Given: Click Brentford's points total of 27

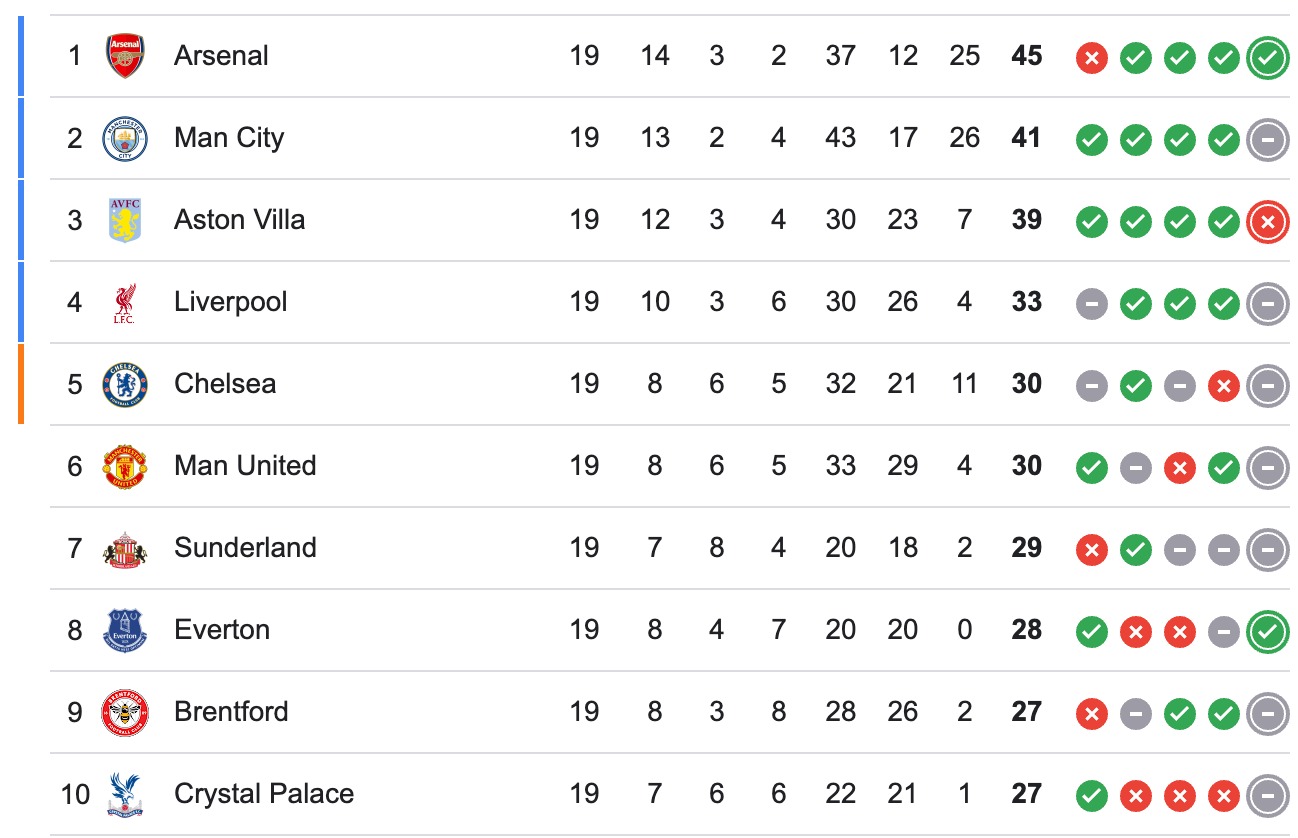Looking at the screenshot, I should coord(1025,712).
